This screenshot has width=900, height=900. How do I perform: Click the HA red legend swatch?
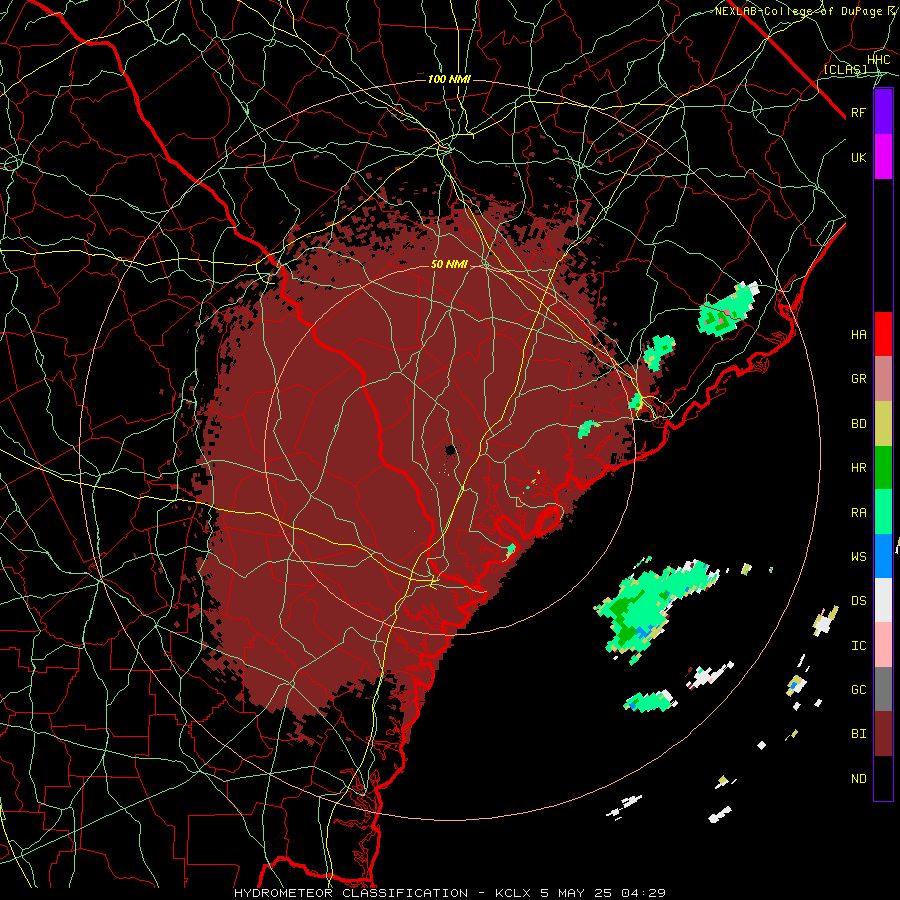click(883, 334)
